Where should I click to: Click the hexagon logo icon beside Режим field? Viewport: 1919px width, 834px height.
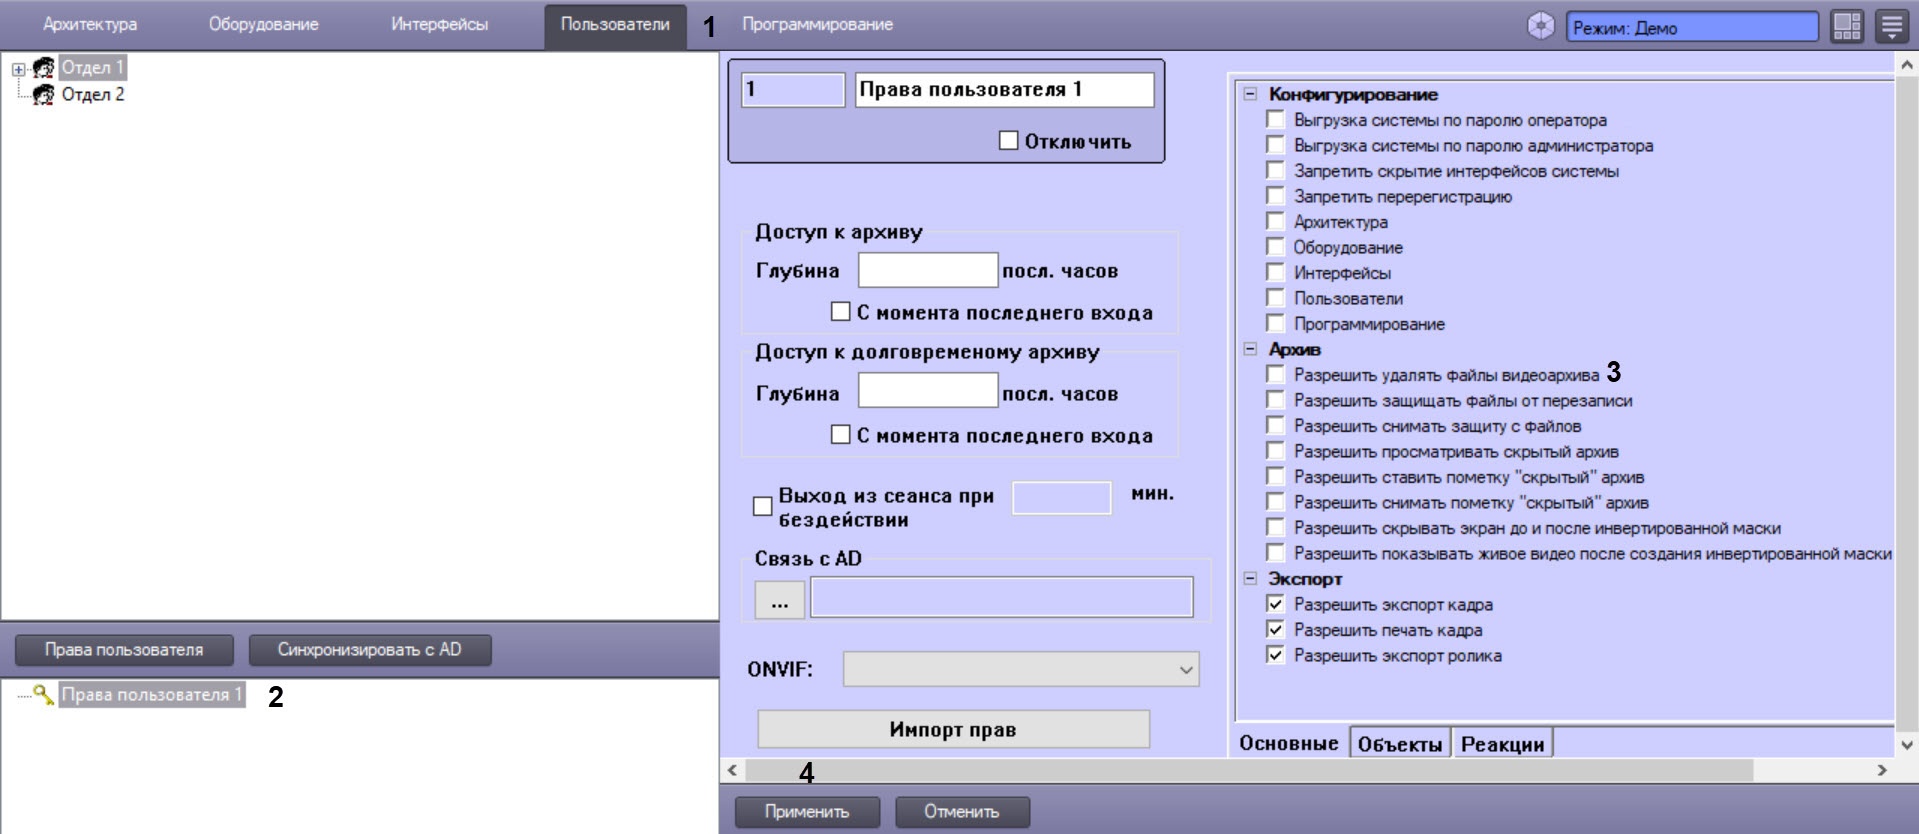(1541, 26)
